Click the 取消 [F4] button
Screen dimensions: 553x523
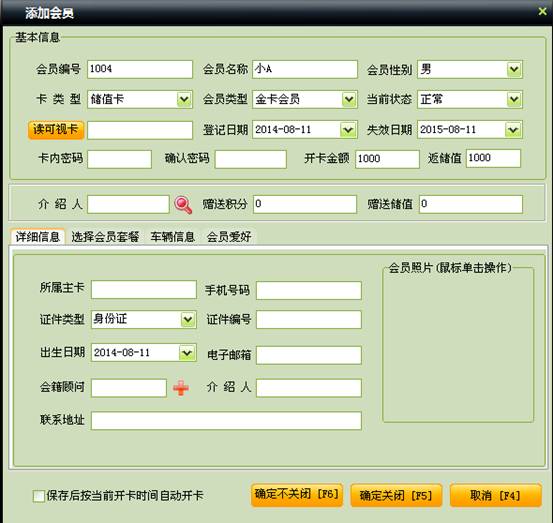(495, 495)
